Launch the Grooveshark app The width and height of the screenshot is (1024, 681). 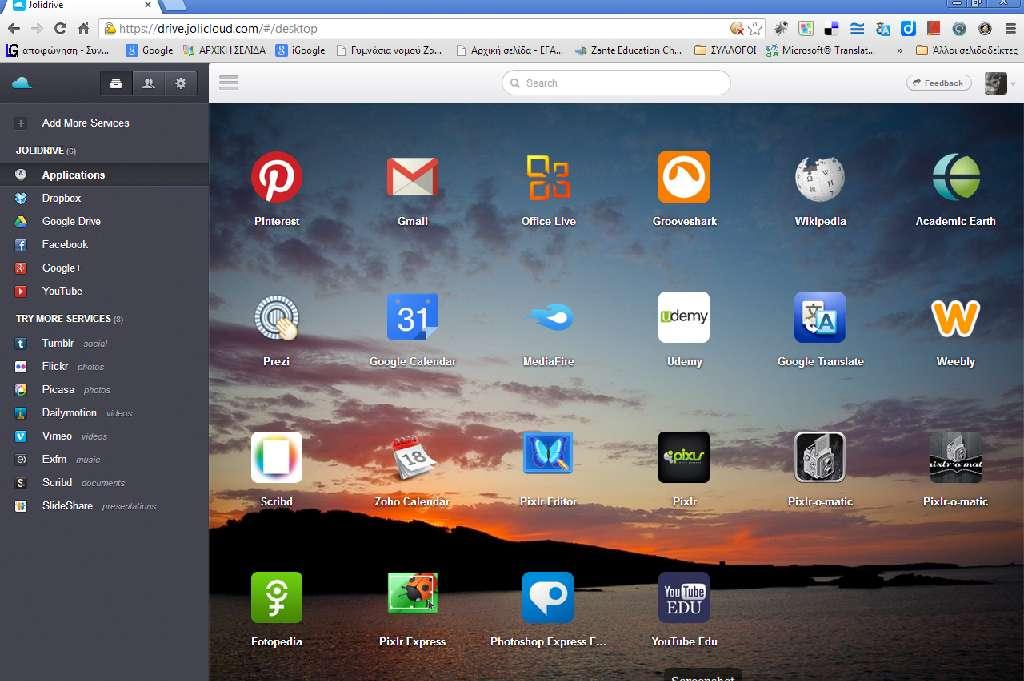click(684, 177)
